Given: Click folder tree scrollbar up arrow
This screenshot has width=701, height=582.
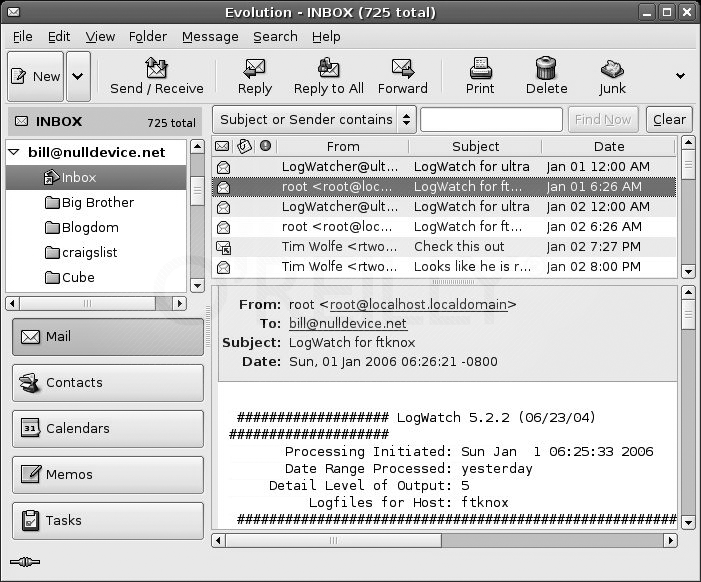Looking at the screenshot, I should (x=197, y=146).
